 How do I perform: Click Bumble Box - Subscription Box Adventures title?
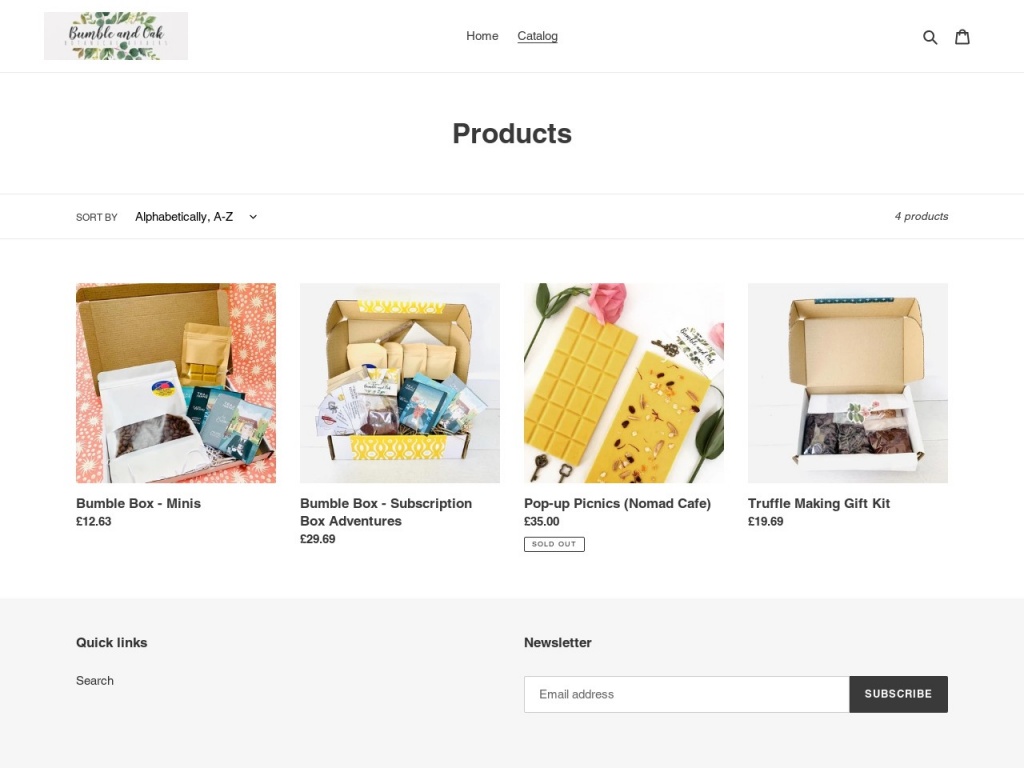[386, 512]
